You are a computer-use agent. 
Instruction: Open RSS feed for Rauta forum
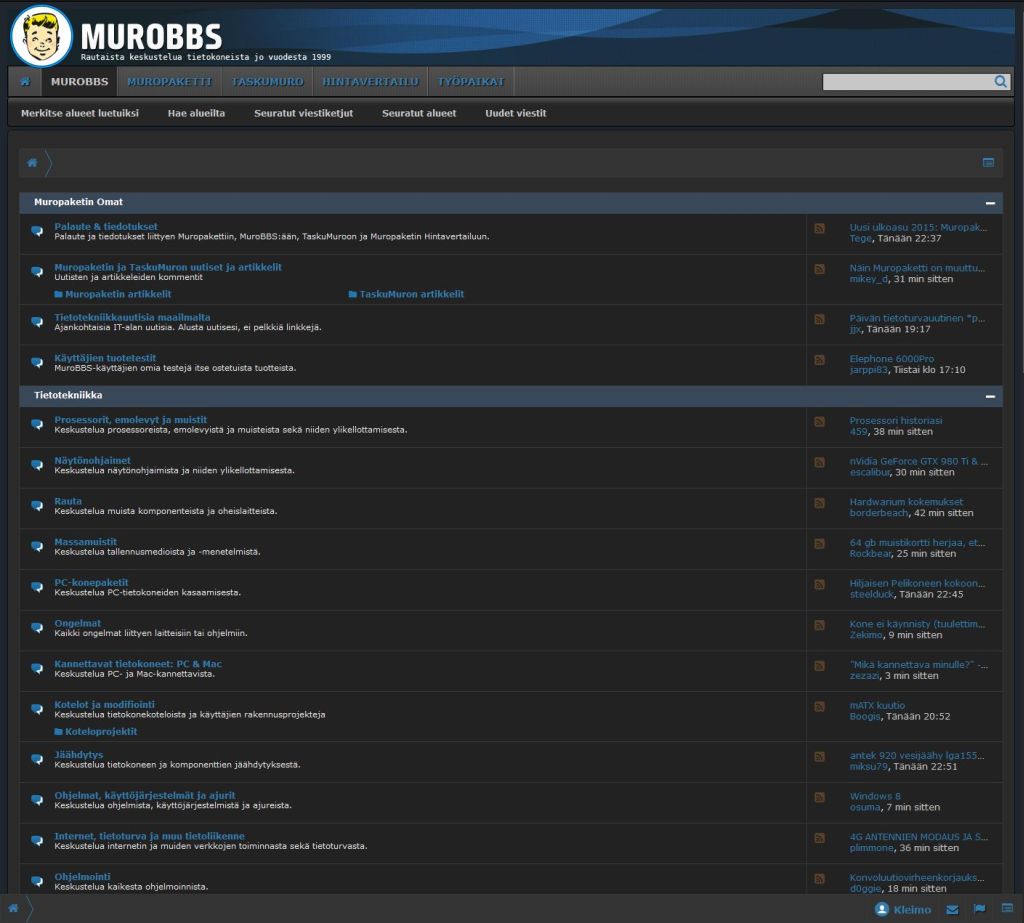coord(819,502)
